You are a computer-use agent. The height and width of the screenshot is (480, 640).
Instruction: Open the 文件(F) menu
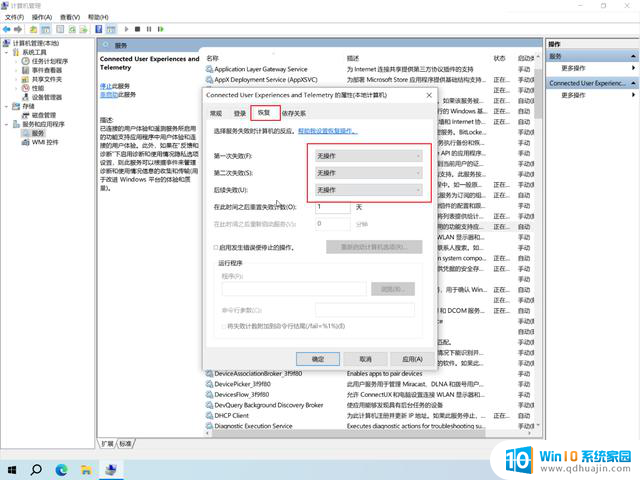point(14,17)
